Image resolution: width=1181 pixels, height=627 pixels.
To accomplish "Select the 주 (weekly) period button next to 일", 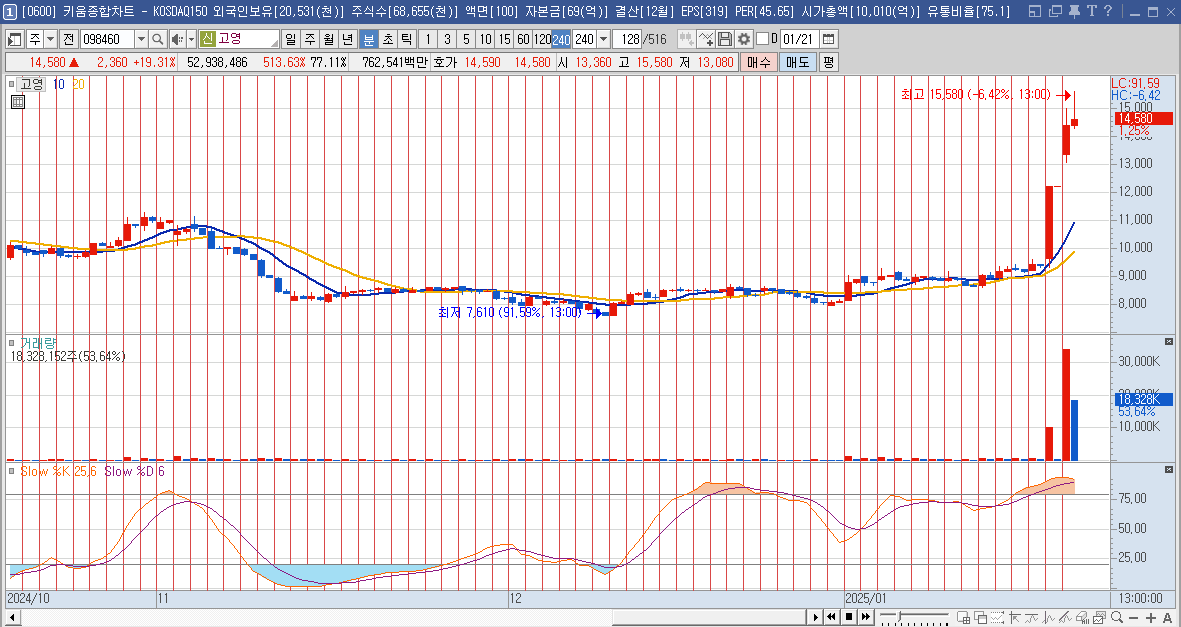I will (x=309, y=39).
